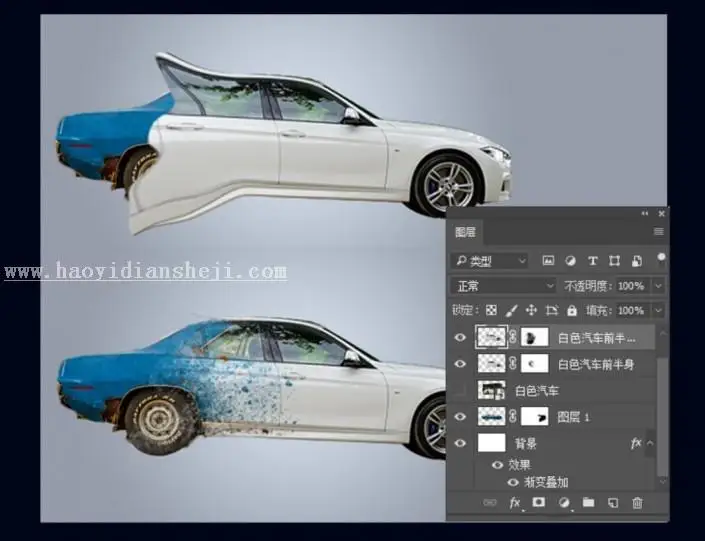Viewport: 705px width, 541px height.
Task: Hide the top selected 白色汽车前半… layer
Action: 460,337
